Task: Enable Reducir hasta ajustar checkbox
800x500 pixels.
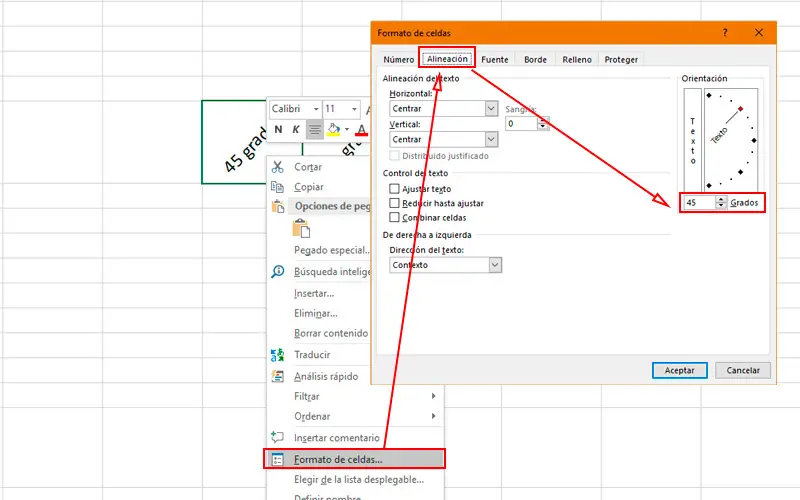Action: tap(394, 203)
